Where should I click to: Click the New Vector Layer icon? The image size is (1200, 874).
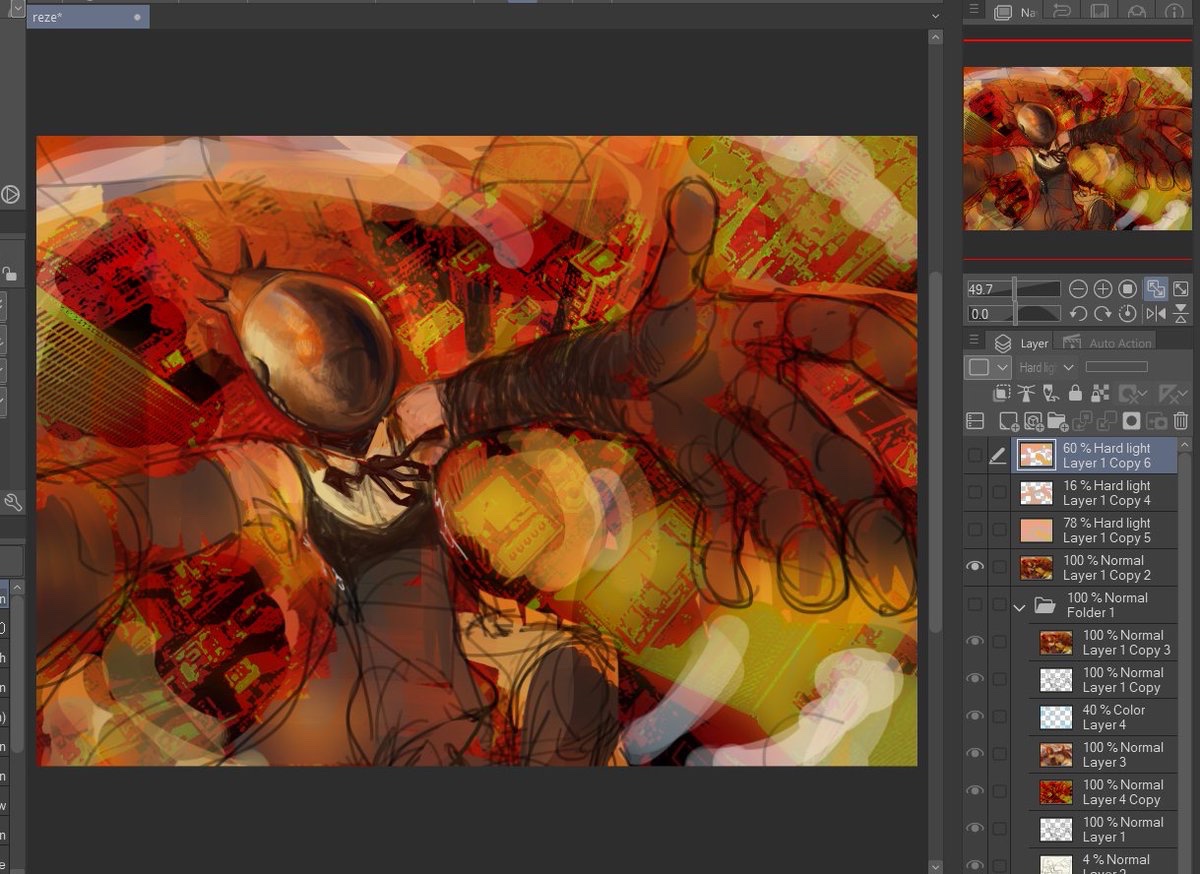pos(1033,422)
